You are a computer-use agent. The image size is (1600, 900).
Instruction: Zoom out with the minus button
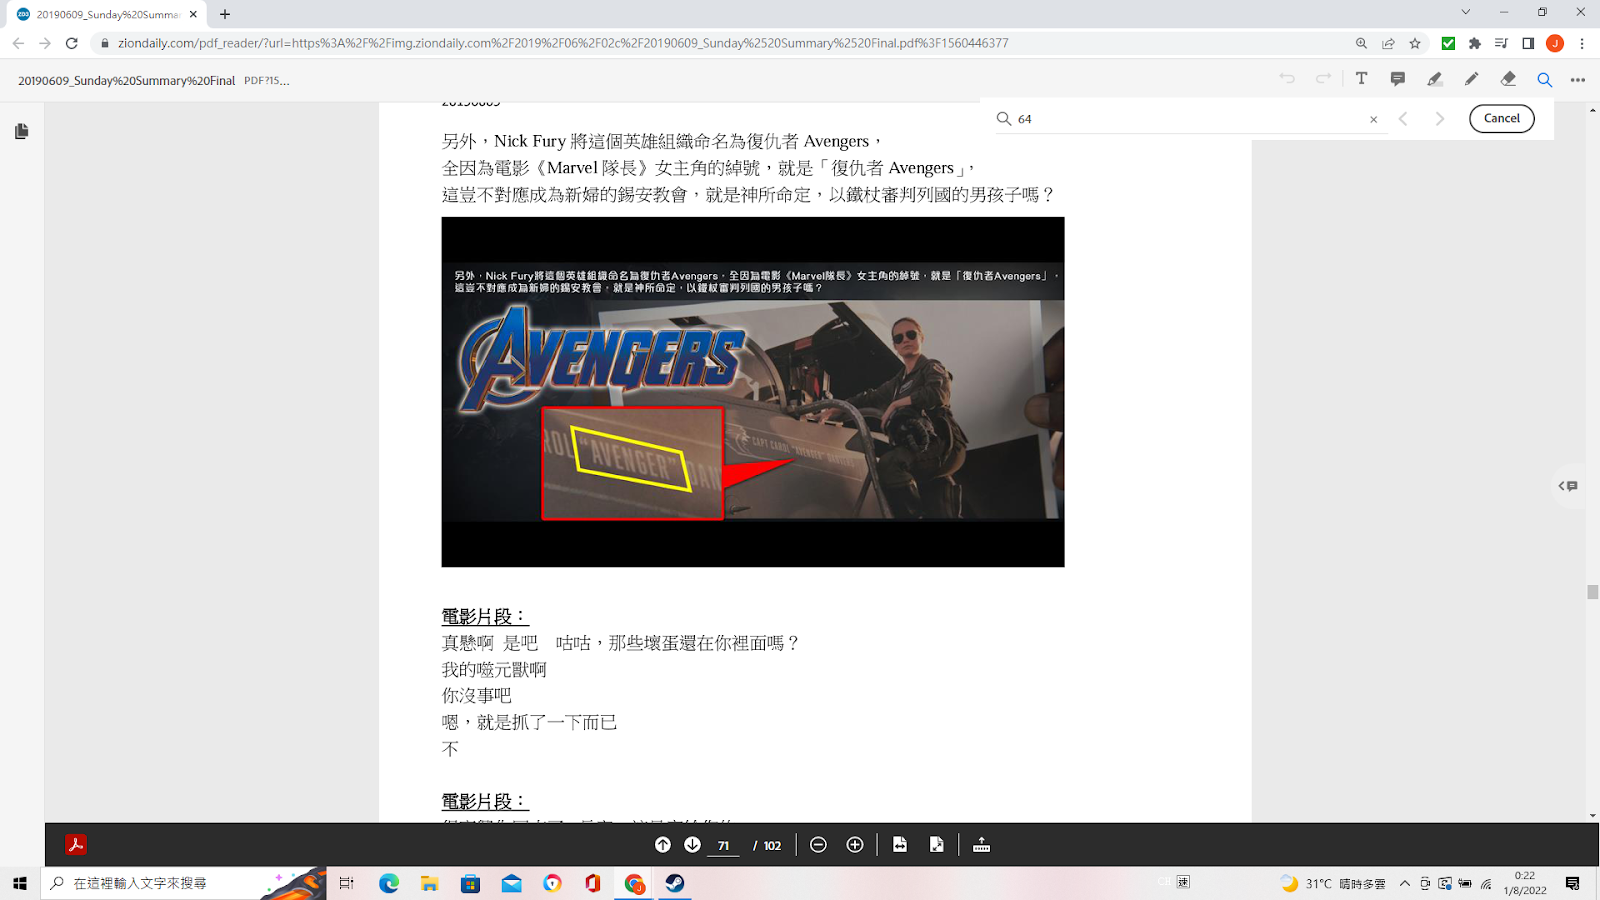[818, 845]
